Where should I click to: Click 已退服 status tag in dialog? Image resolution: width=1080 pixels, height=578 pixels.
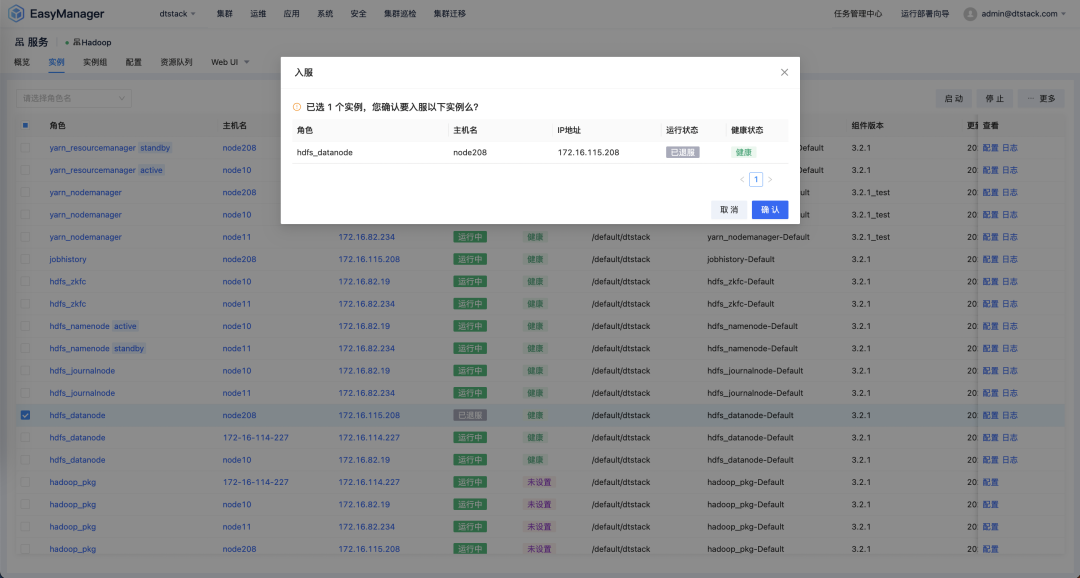click(682, 152)
